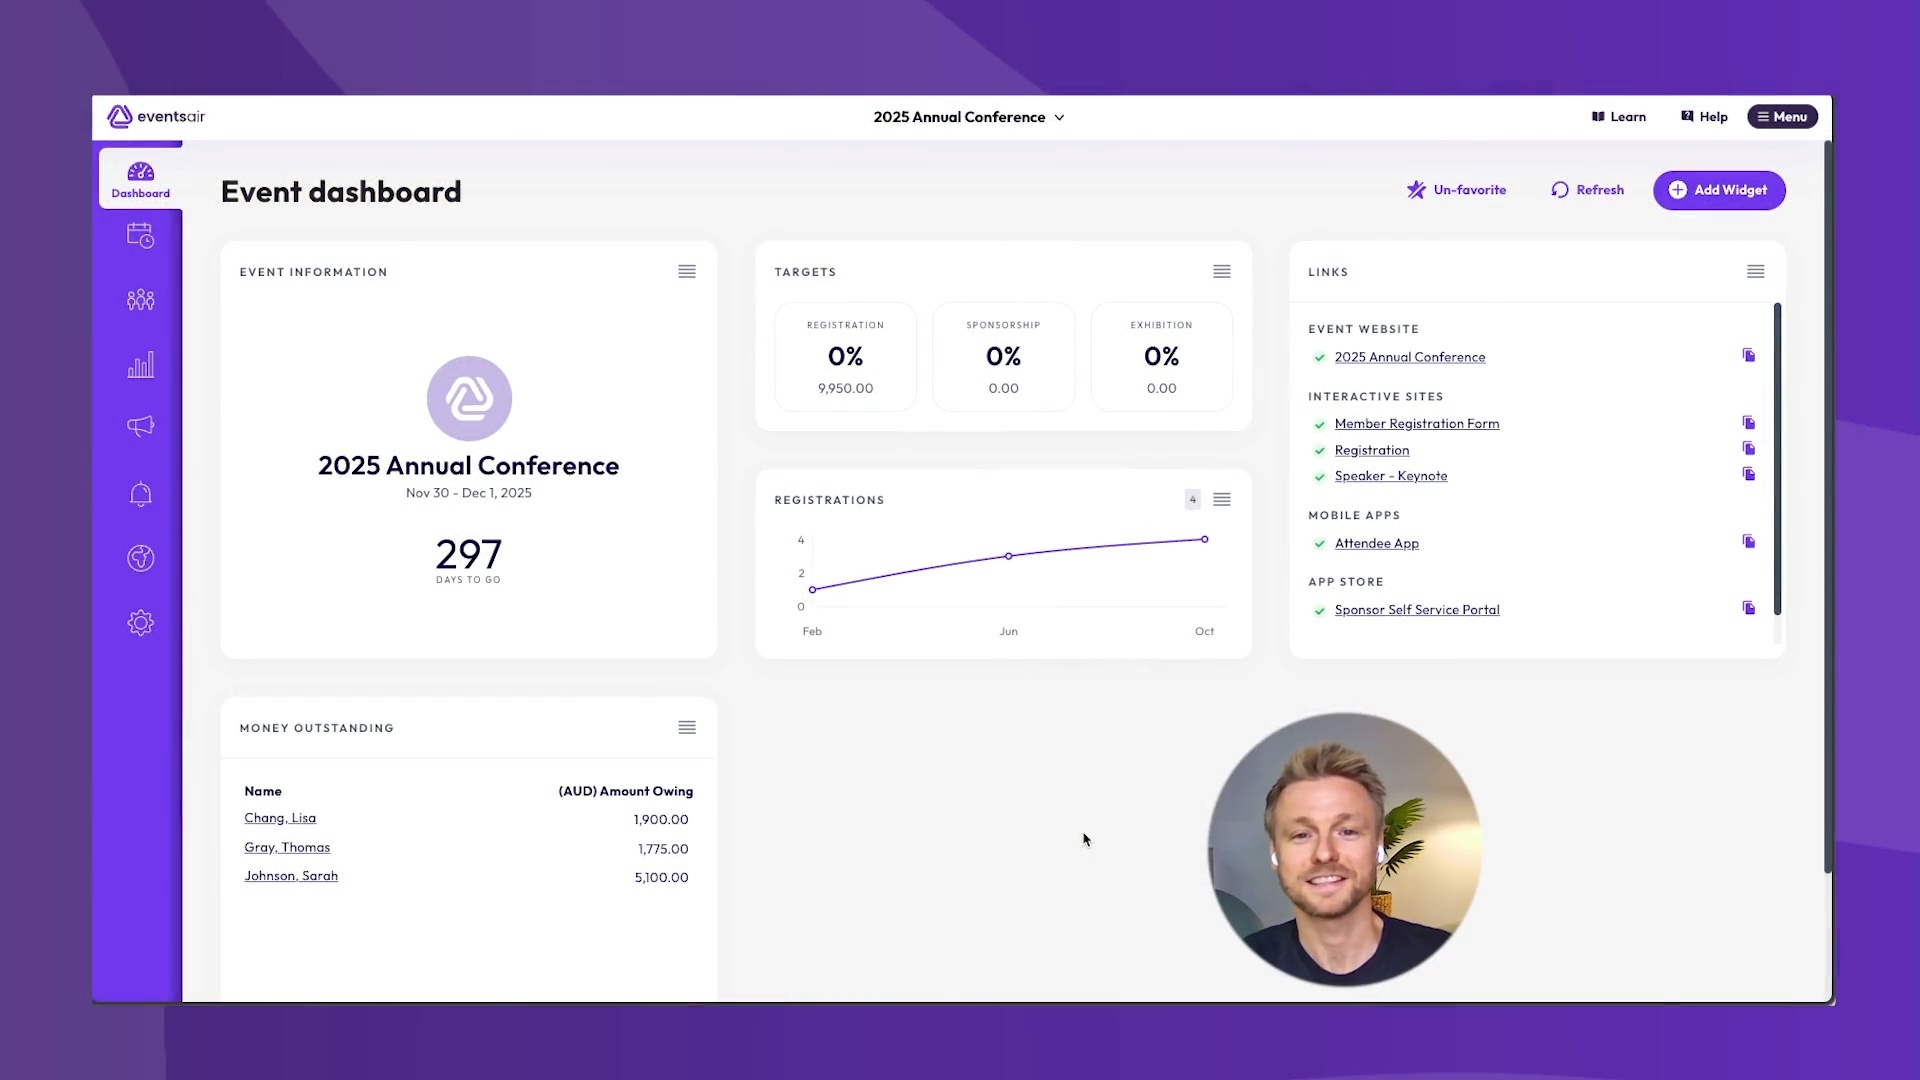Expand the 2025 Annual Conference event dropdown
The width and height of the screenshot is (1920, 1080).
click(969, 117)
